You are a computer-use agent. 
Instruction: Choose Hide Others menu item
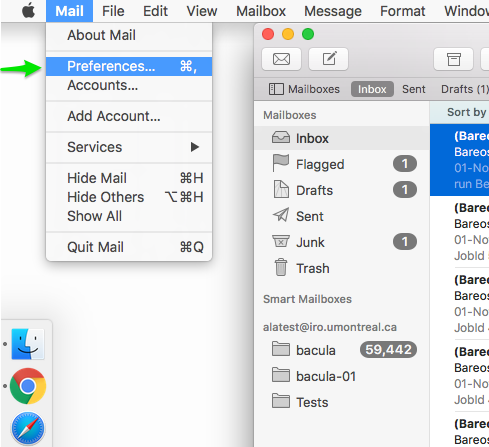129,197
